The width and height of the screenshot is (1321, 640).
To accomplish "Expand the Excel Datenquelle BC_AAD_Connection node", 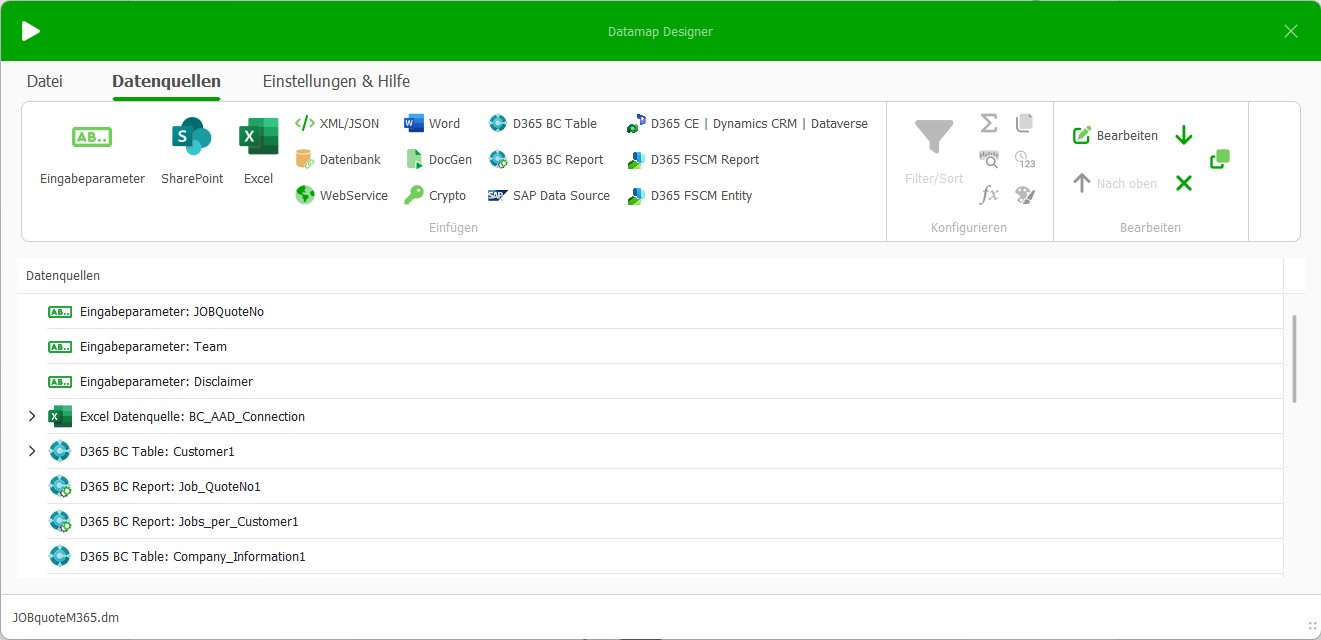I will tap(31, 416).
